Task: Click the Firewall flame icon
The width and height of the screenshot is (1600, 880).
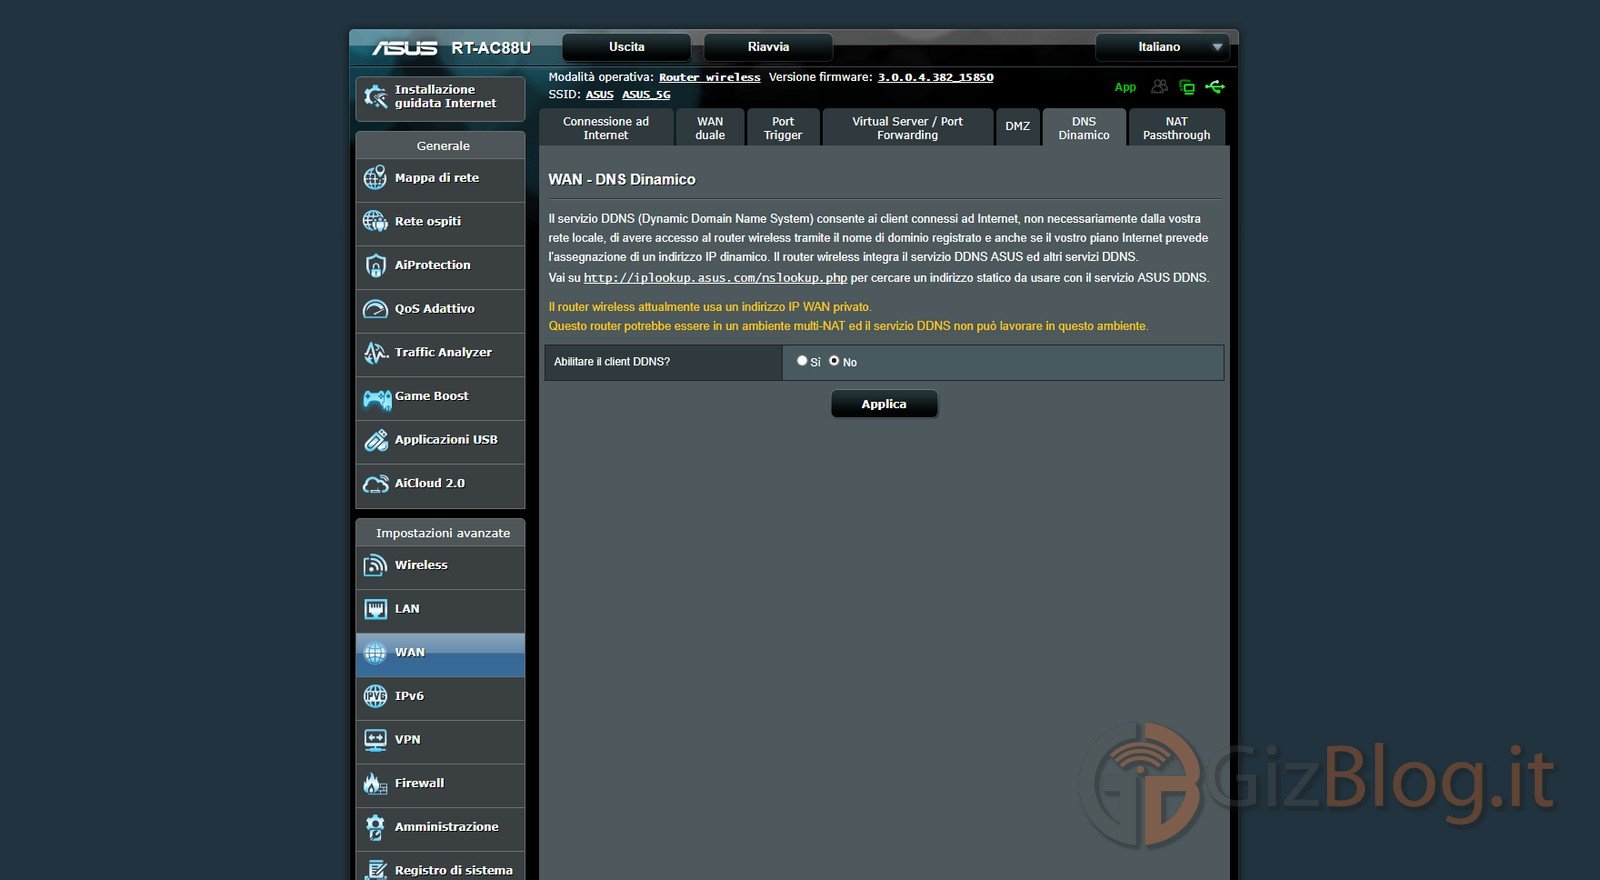Action: coord(375,783)
